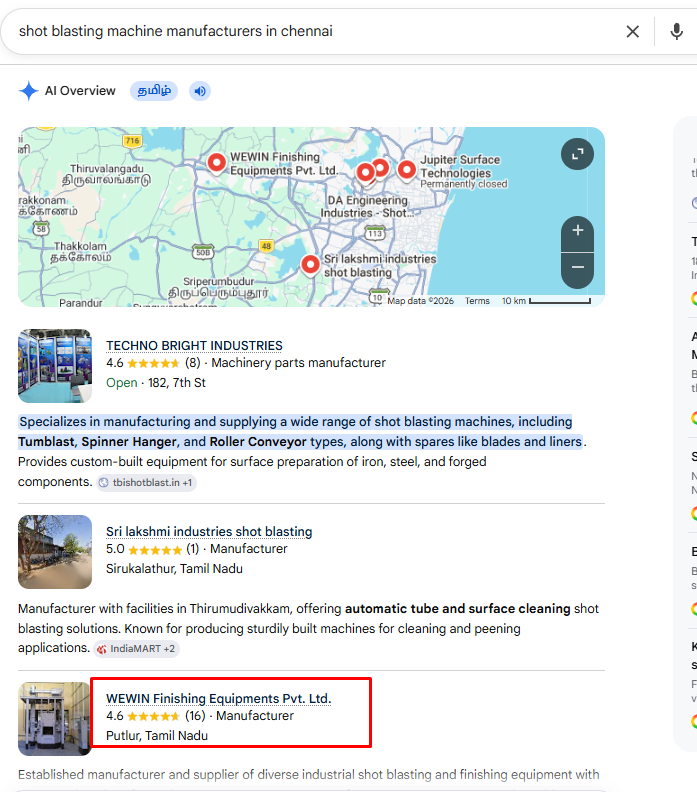The height and width of the screenshot is (792, 697).
Task: Click the TECHNO BRIGHT 4.6 star rating
Action: click(154, 363)
